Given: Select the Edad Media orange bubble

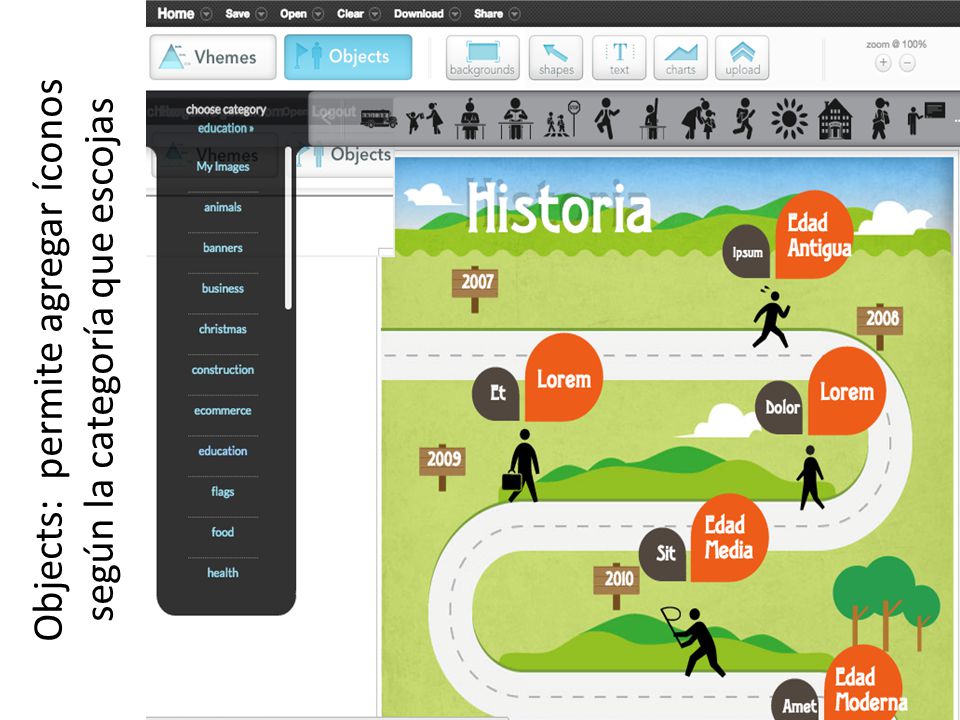Looking at the screenshot, I should (x=730, y=538).
